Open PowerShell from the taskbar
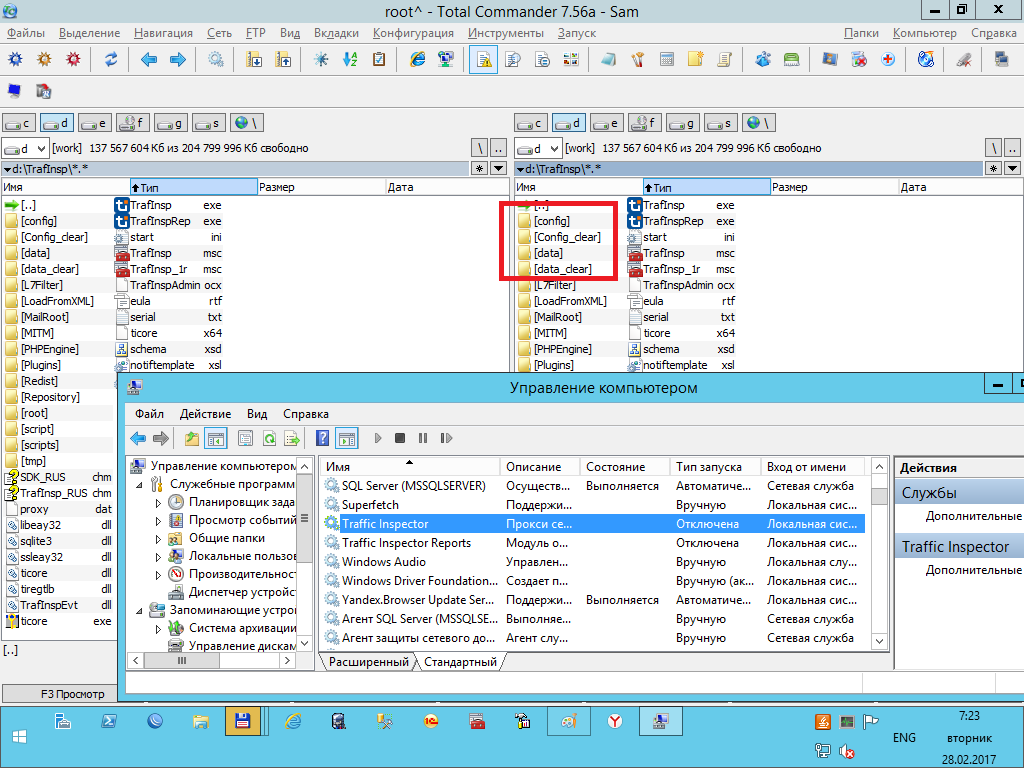This screenshot has height=768, width=1024. pos(109,721)
